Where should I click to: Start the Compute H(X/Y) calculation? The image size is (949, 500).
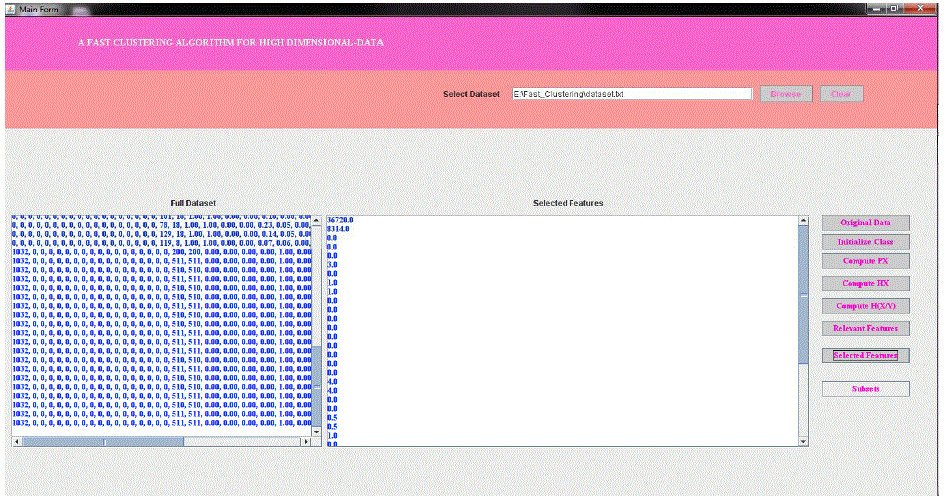coord(865,306)
